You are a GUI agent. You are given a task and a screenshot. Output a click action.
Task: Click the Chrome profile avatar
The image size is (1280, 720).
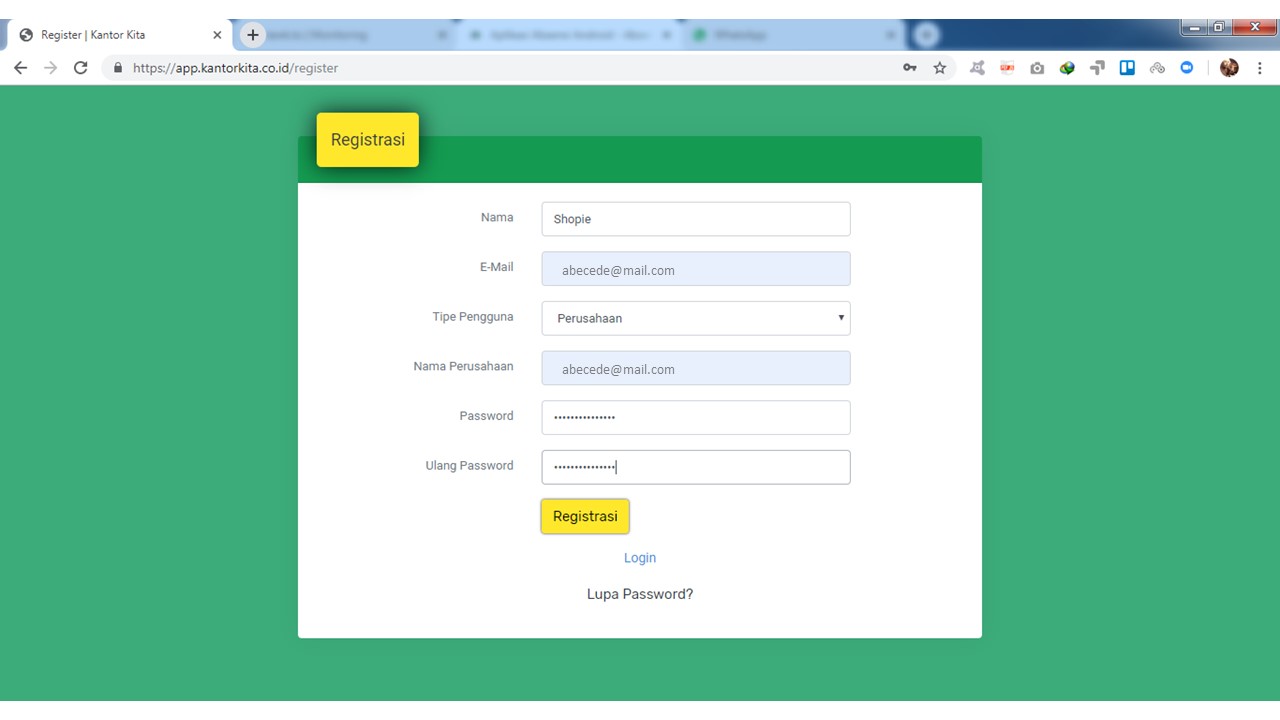pos(1229,68)
